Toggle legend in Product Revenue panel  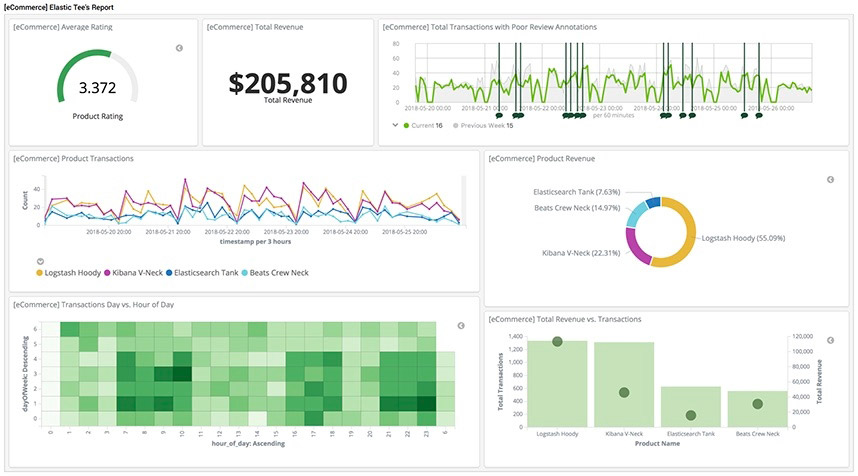830,179
